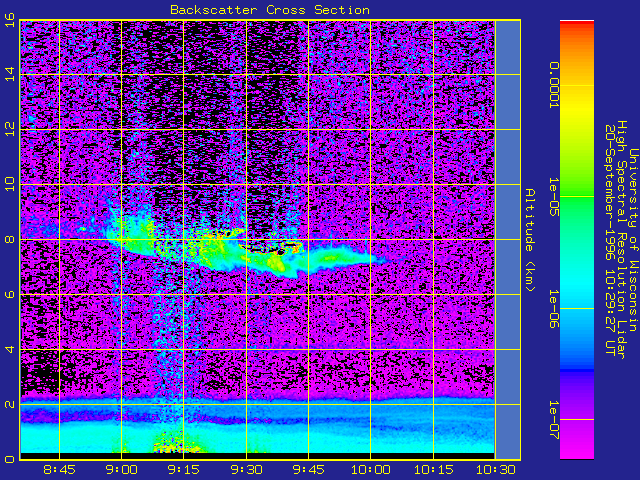Click the altitude 6 axis label
This screenshot has width=640, height=480.
tap(10, 294)
